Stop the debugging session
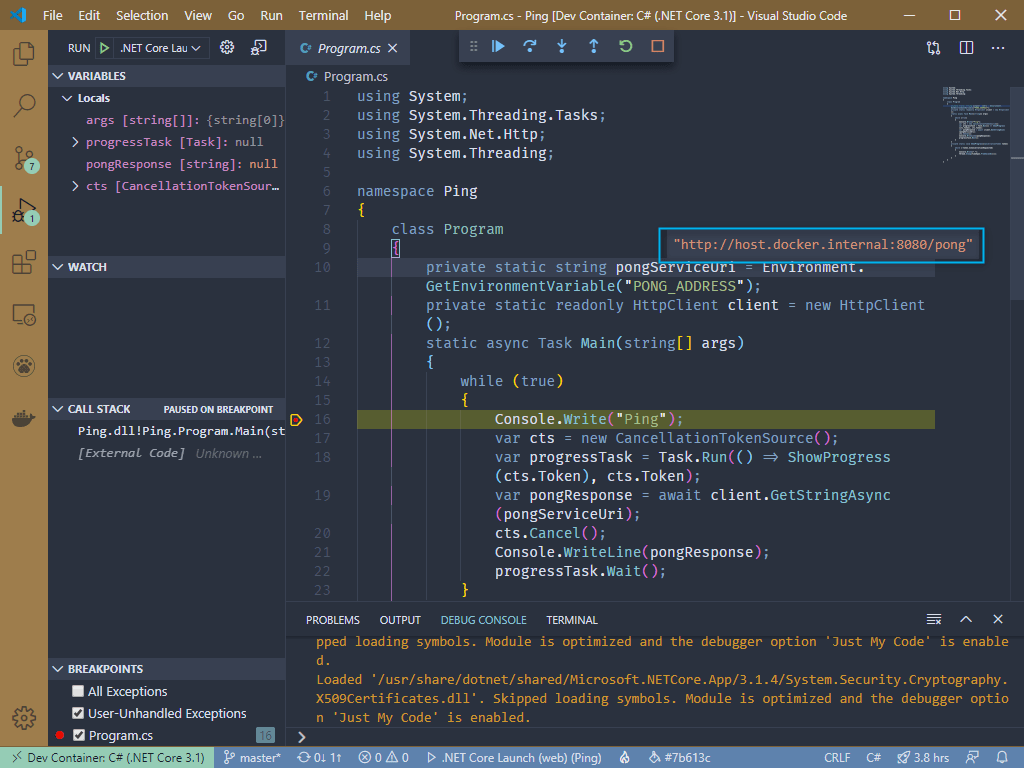1024x768 pixels. coord(657,46)
